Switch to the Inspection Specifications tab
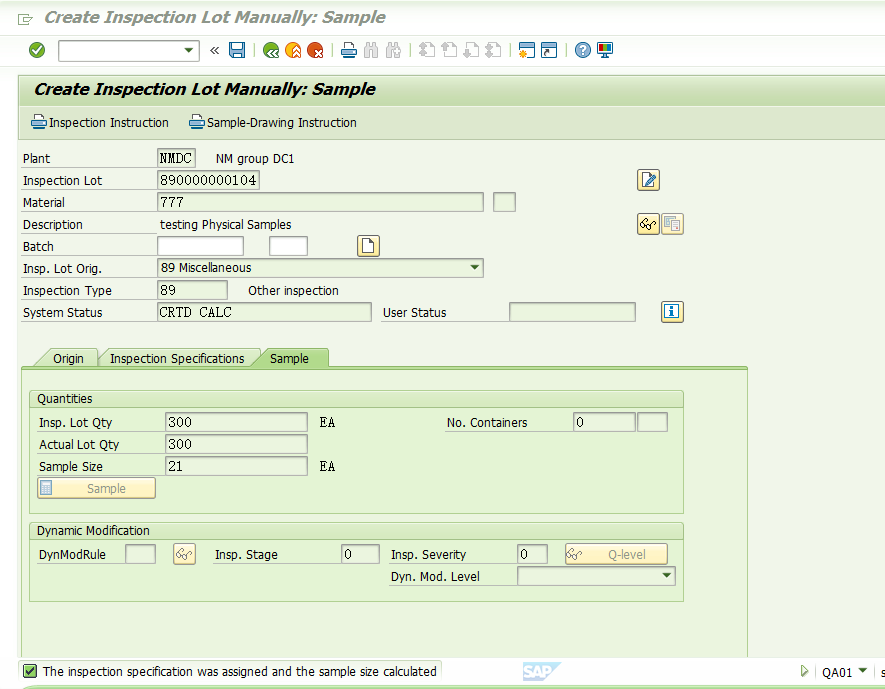Screen dimensions: 885x689 point(177,359)
